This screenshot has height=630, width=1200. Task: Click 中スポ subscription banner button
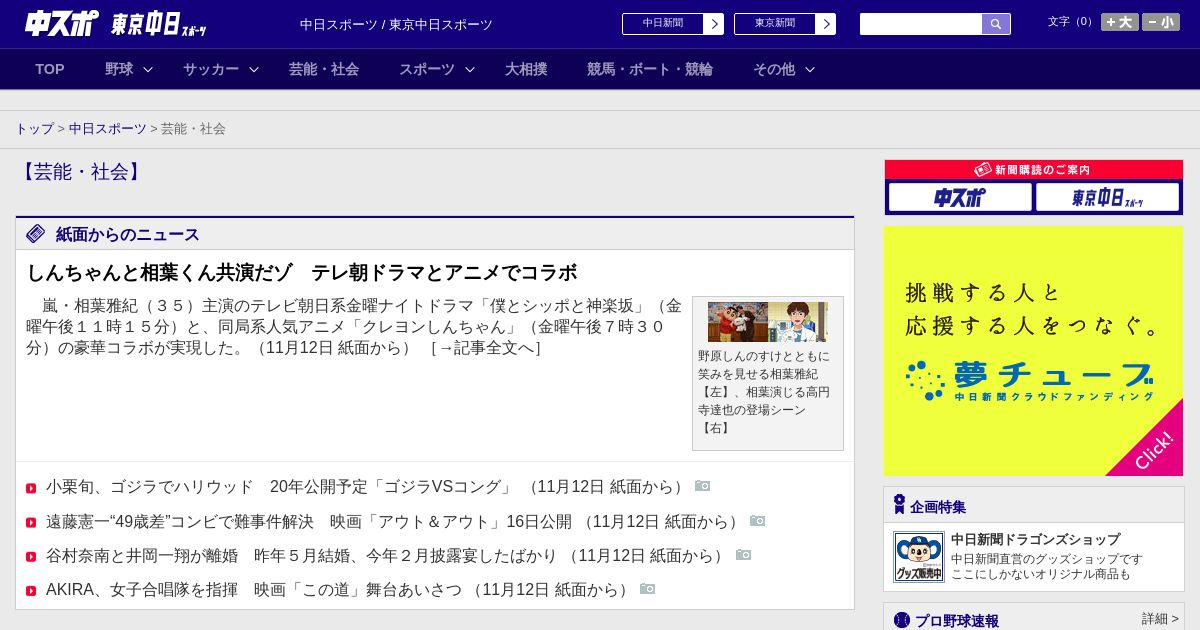[x=960, y=197]
